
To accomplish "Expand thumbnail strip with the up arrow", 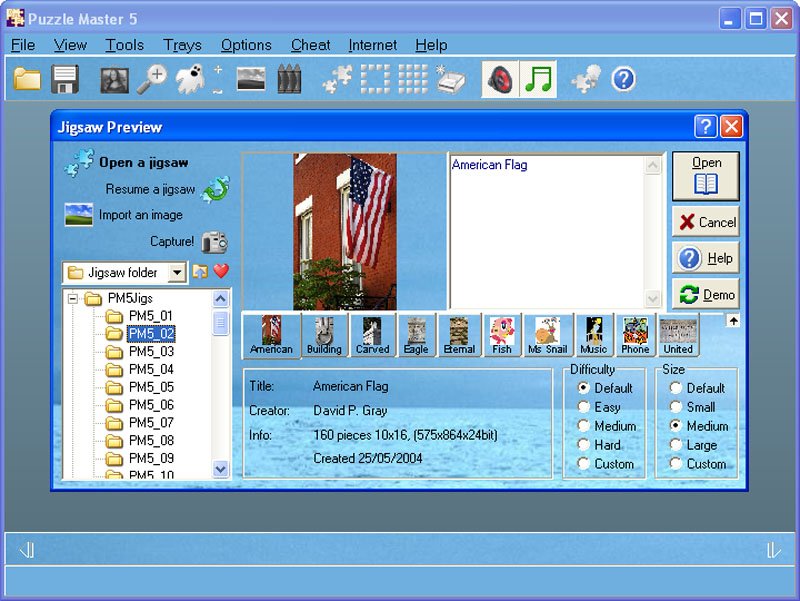I will pos(733,320).
